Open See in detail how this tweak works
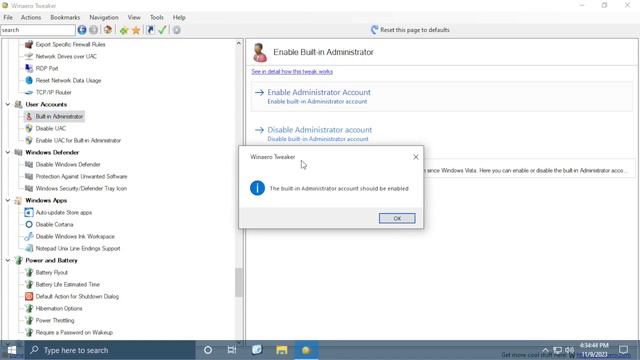 tap(292, 71)
